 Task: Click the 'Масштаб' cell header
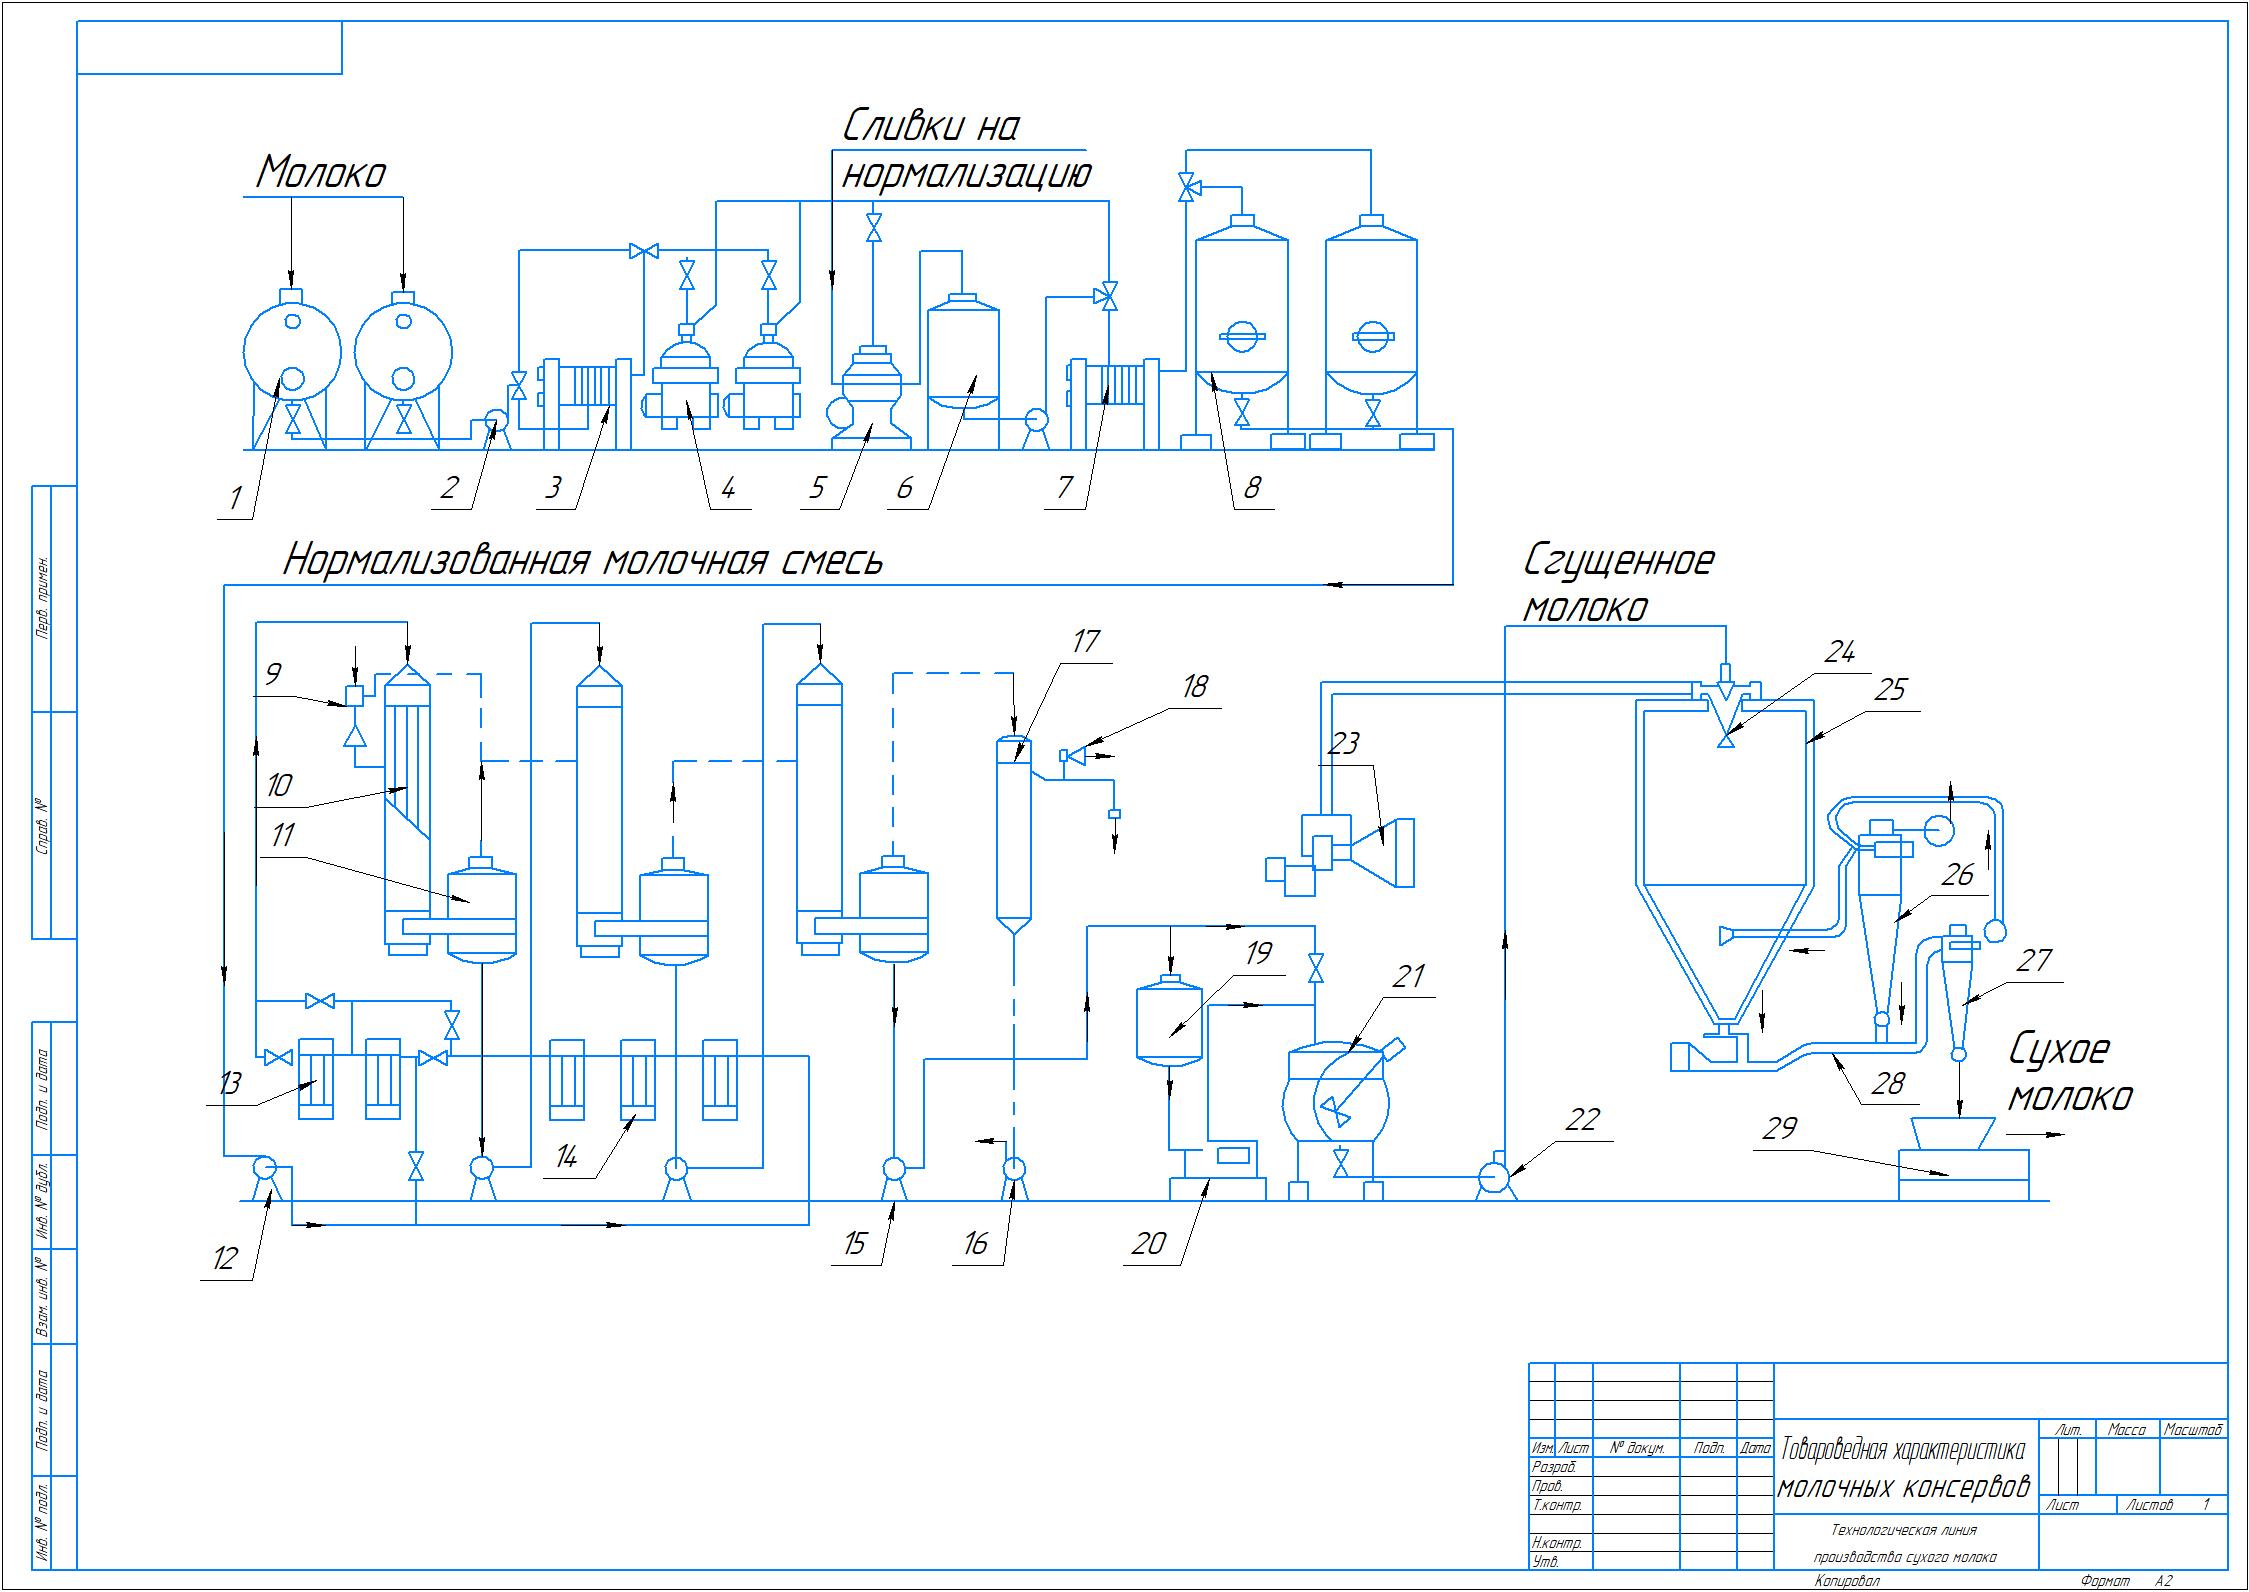2193,1430
